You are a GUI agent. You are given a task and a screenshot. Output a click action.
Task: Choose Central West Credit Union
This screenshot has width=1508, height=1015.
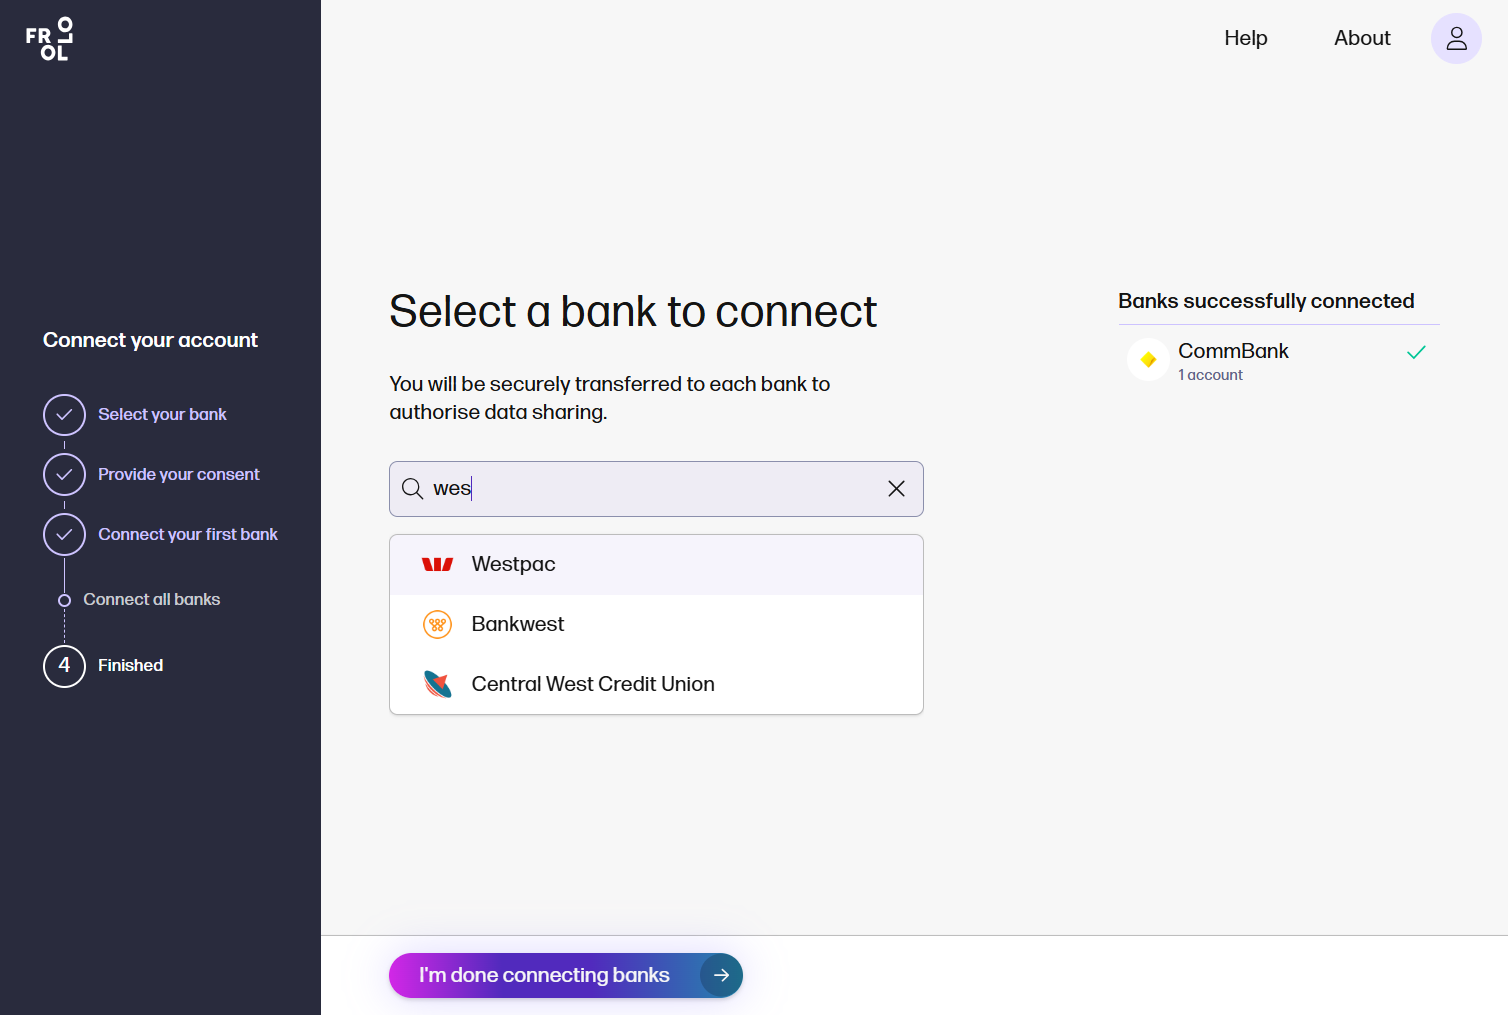click(656, 684)
